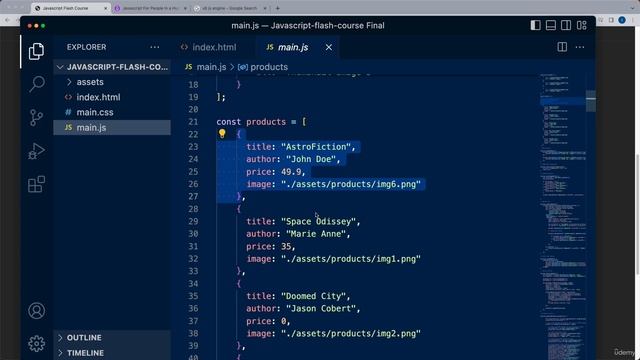The image size is (640, 360).
Task: Open the Accounts menu icon
Action: click(36, 311)
